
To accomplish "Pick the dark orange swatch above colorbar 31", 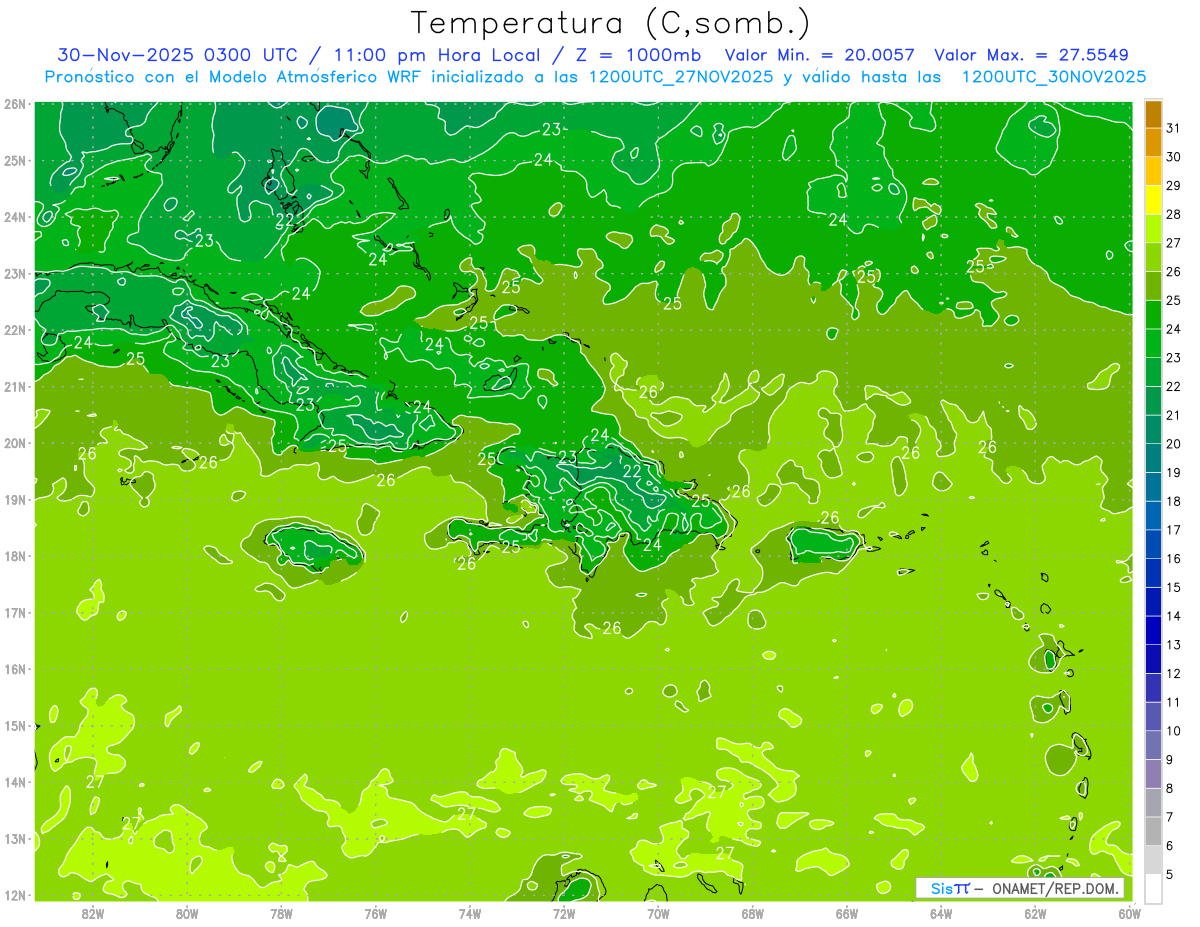I will pos(1153,114).
